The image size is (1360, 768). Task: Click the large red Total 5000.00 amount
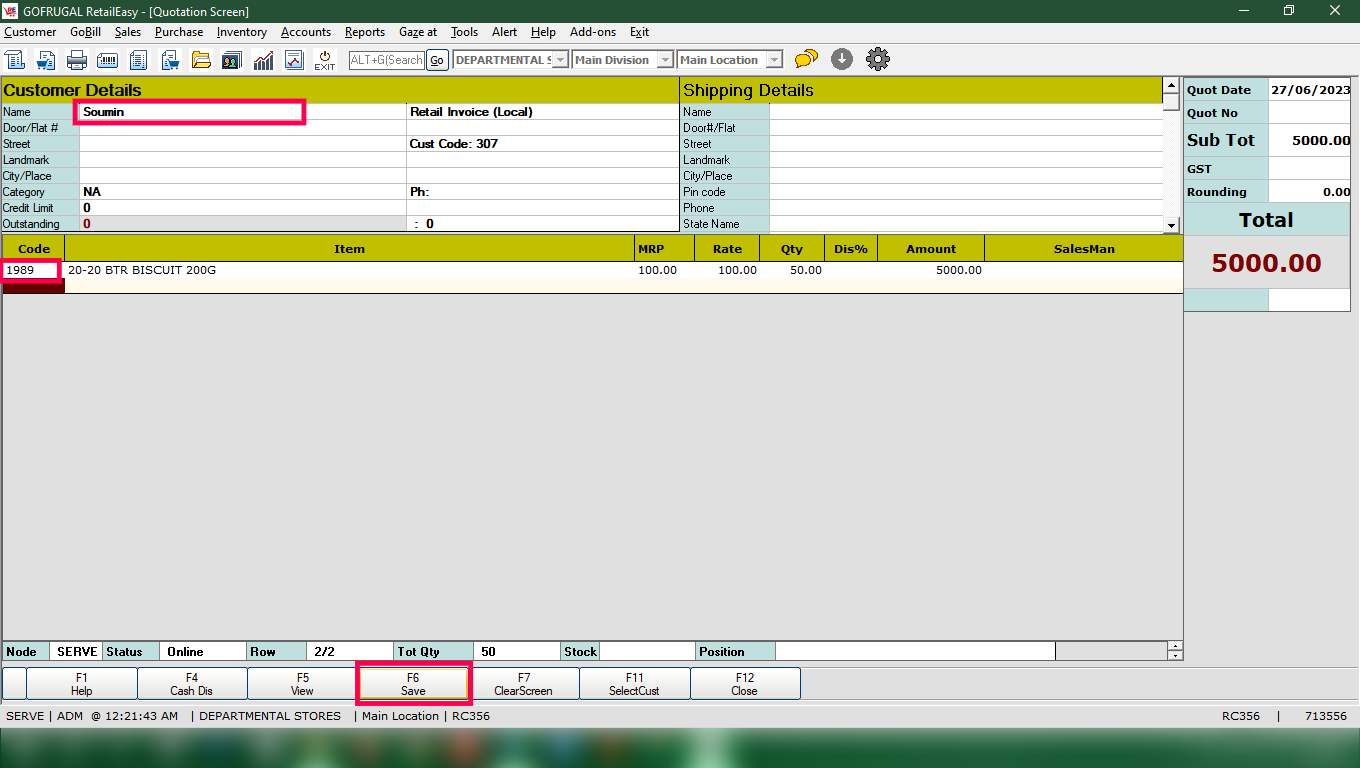[x=1266, y=264]
